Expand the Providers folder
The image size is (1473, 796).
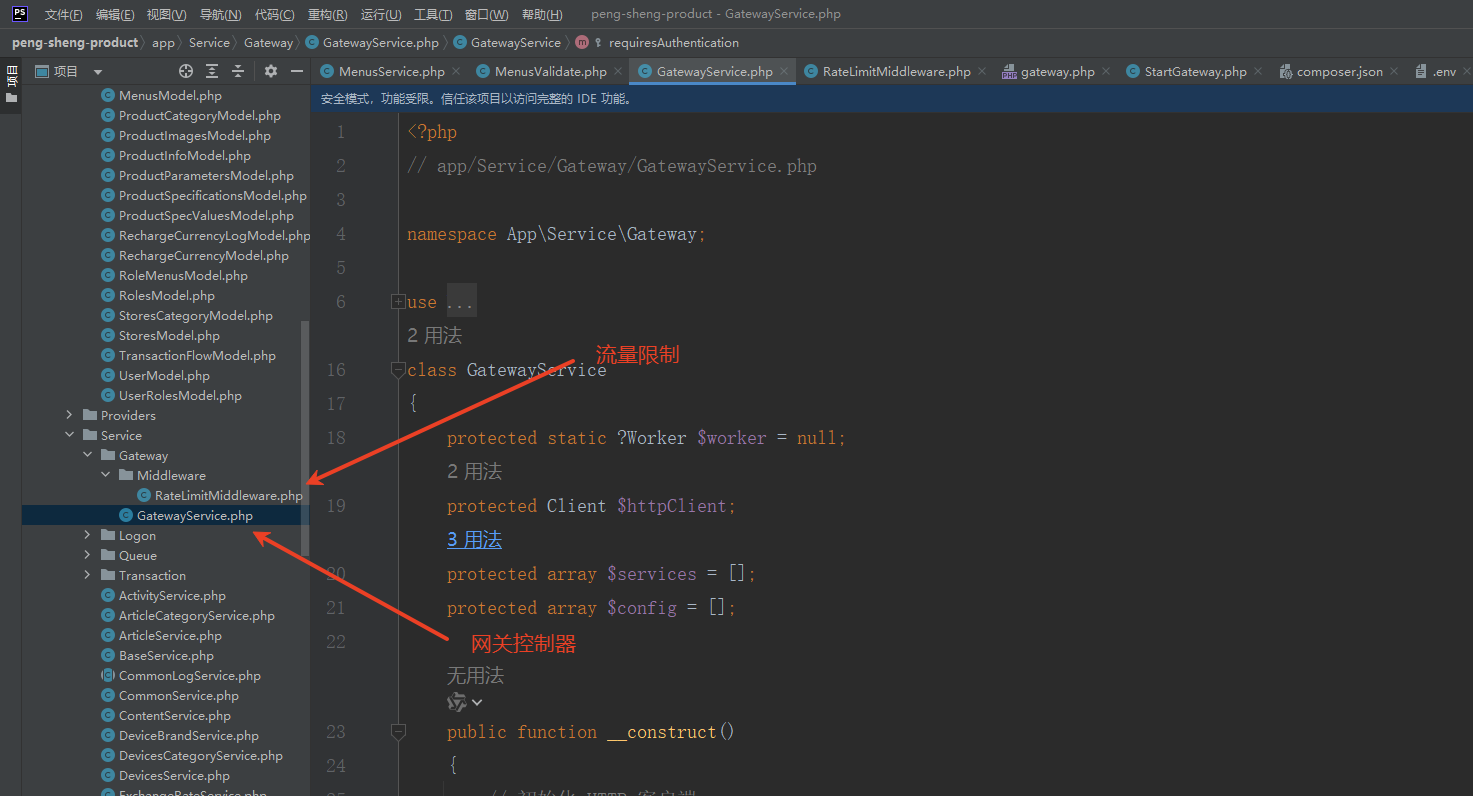click(70, 415)
